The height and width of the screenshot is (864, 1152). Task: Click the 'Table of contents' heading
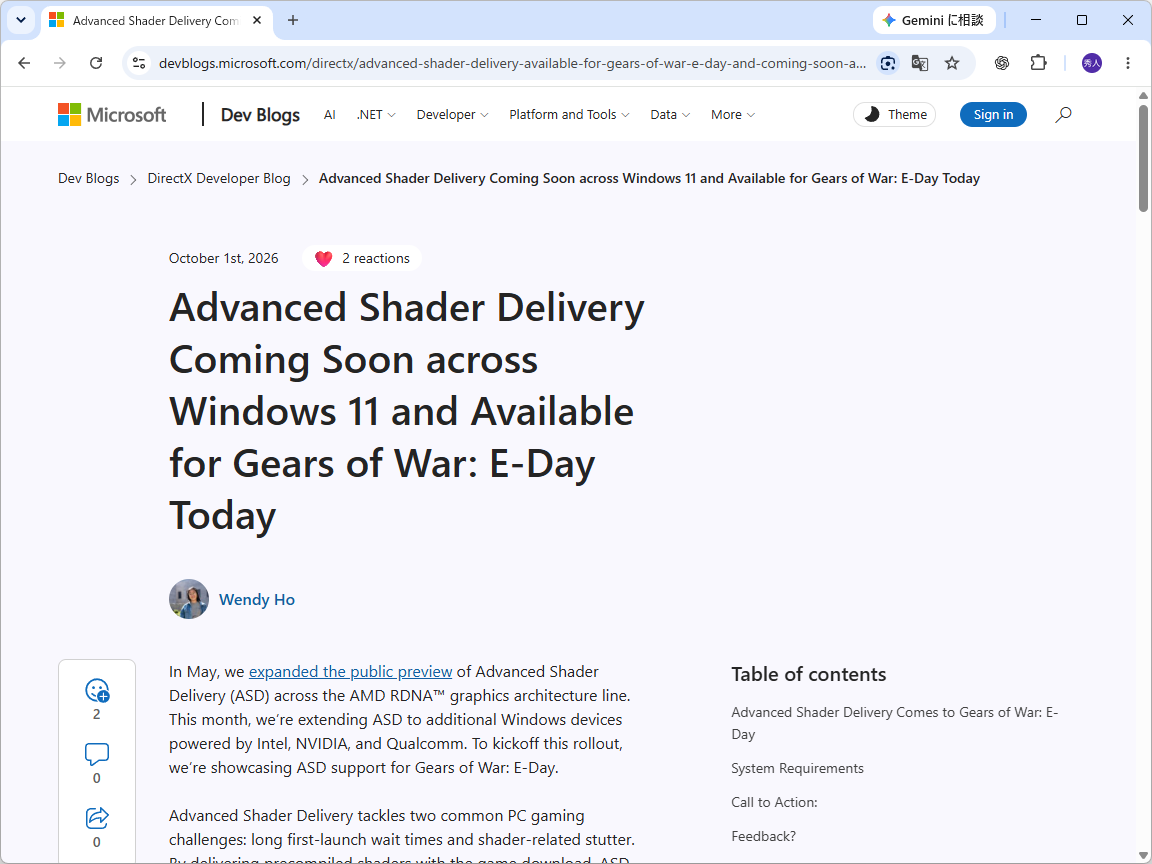click(808, 674)
